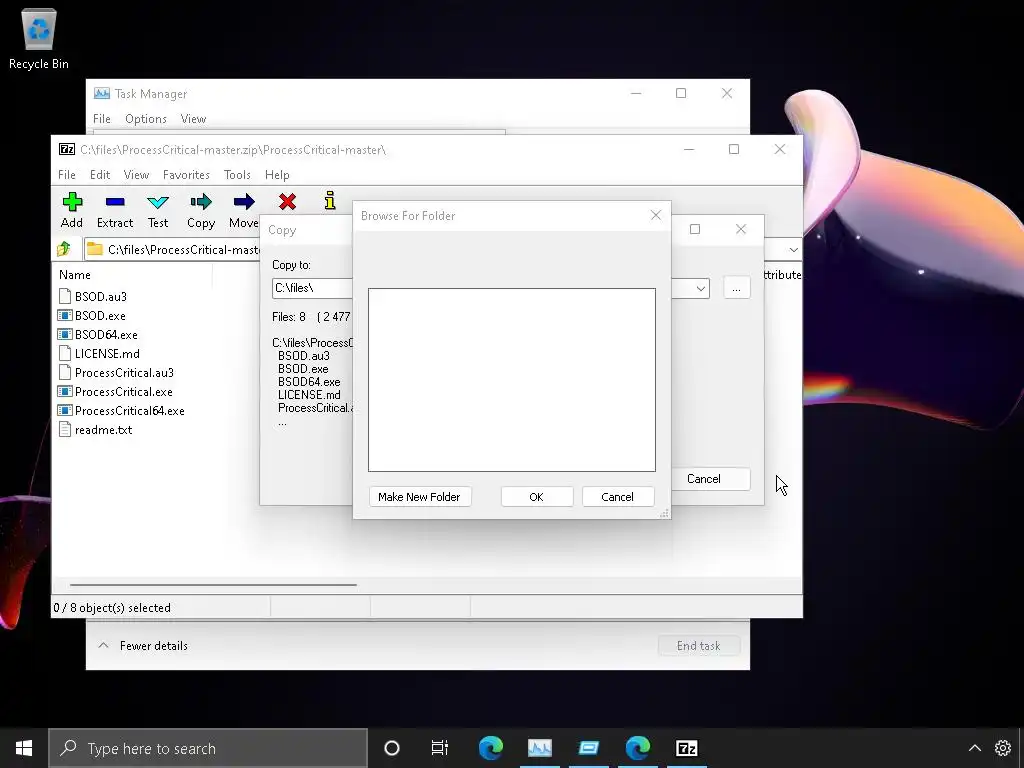Screen dimensions: 1024x768
Task: Open the Copy to path dropdown arrow
Action: (x=700, y=288)
